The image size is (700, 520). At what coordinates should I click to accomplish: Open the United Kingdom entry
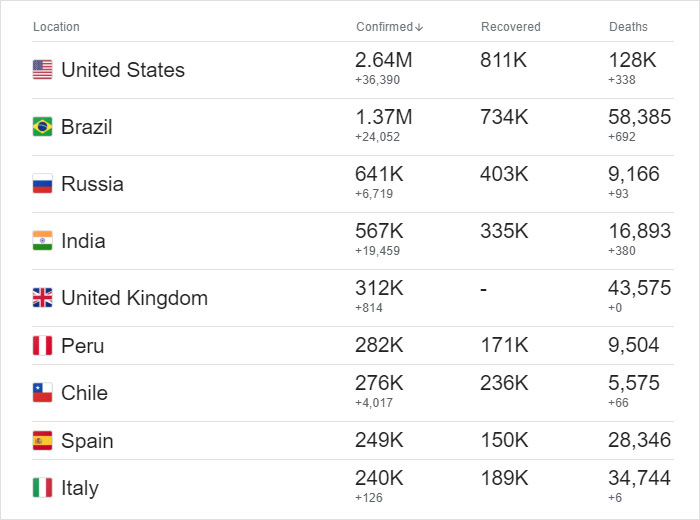pyautogui.click(x=134, y=298)
